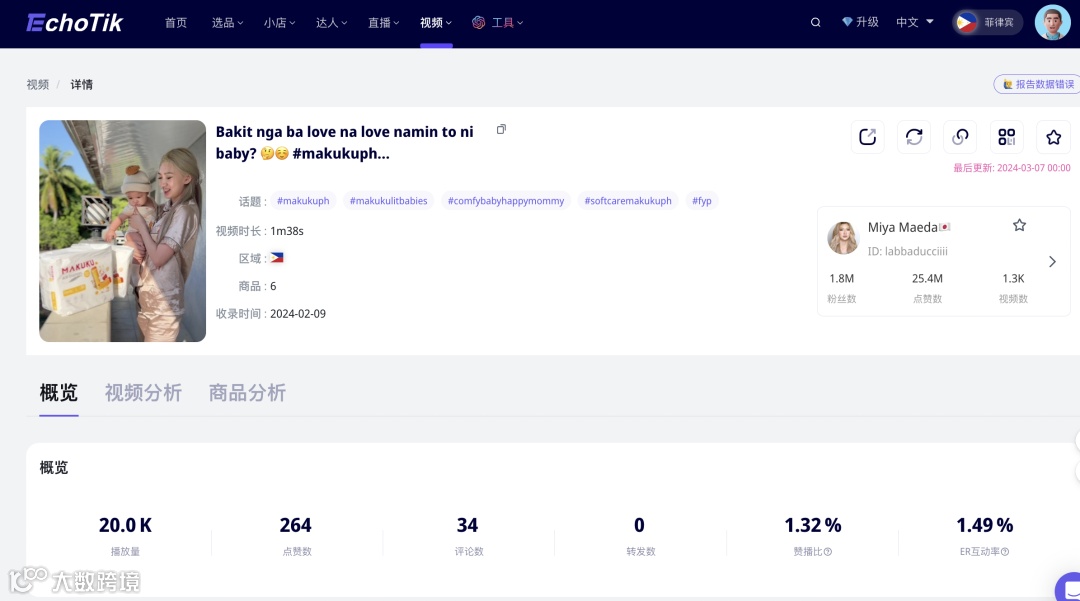Click the 最后更新 timestamp text
The height and width of the screenshot is (601, 1080).
pos(1012,167)
